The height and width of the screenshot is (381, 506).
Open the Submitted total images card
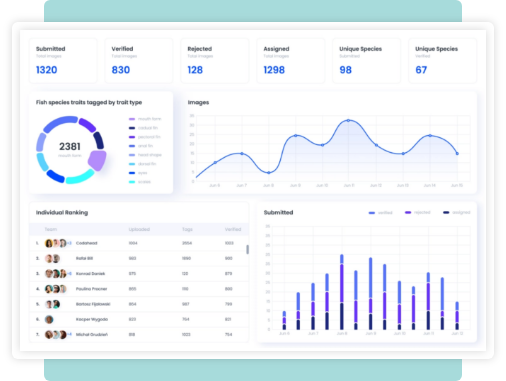(x=63, y=61)
